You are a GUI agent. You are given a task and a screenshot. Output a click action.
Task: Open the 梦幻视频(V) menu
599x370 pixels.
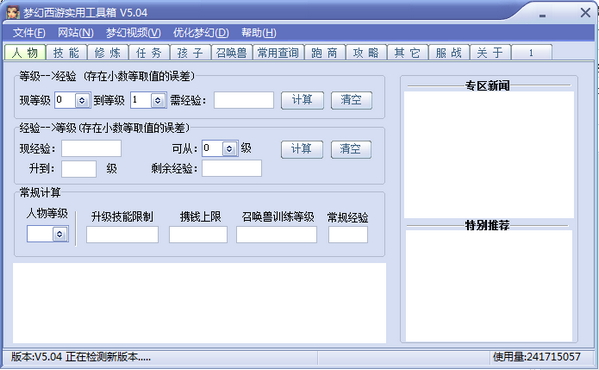(x=133, y=33)
